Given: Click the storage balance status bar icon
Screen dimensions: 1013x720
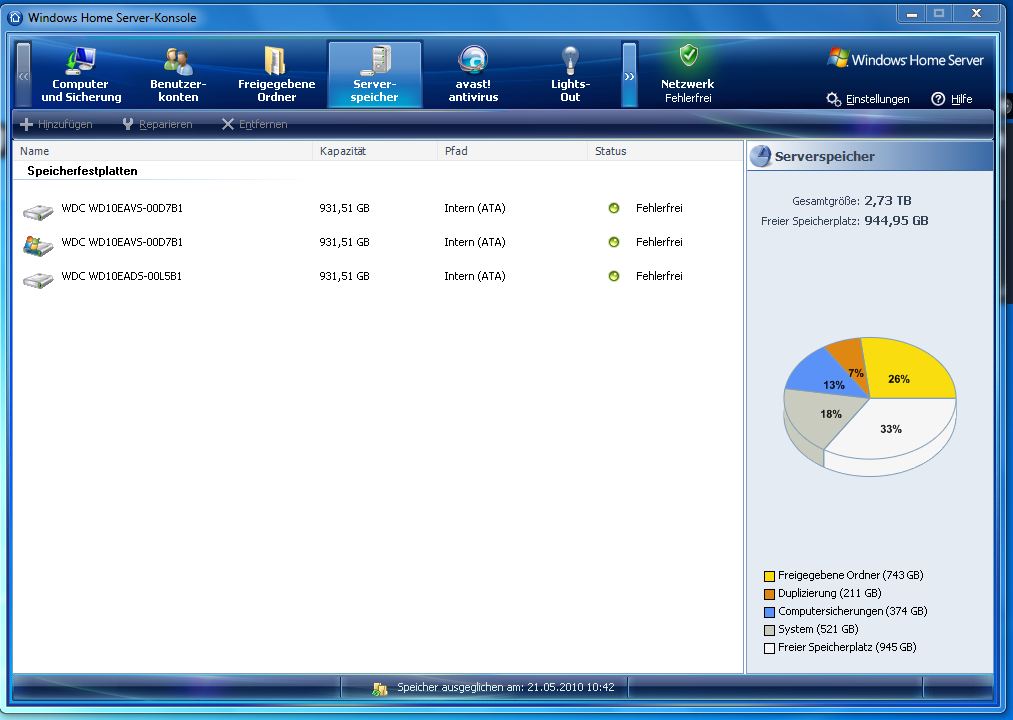Looking at the screenshot, I should point(379,689).
